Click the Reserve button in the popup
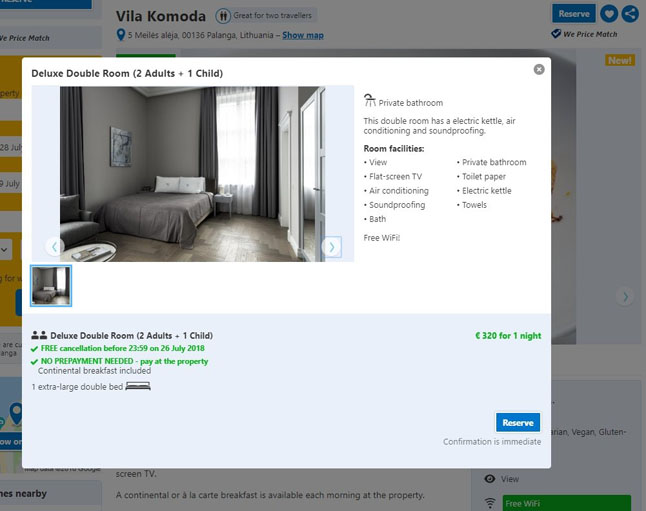 click(x=518, y=422)
